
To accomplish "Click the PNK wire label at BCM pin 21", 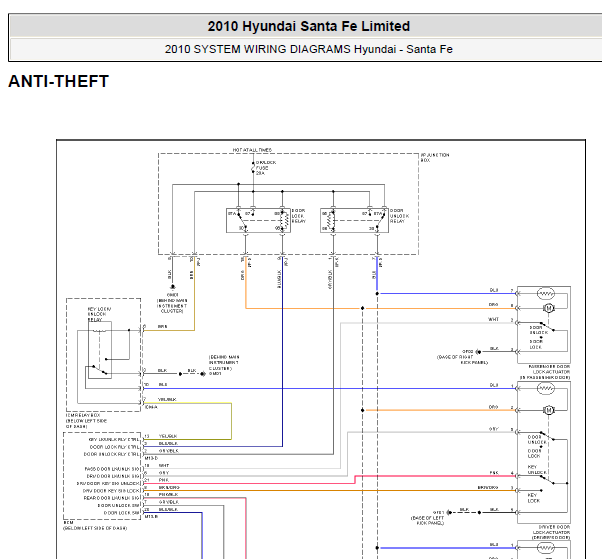I will [x=164, y=480].
